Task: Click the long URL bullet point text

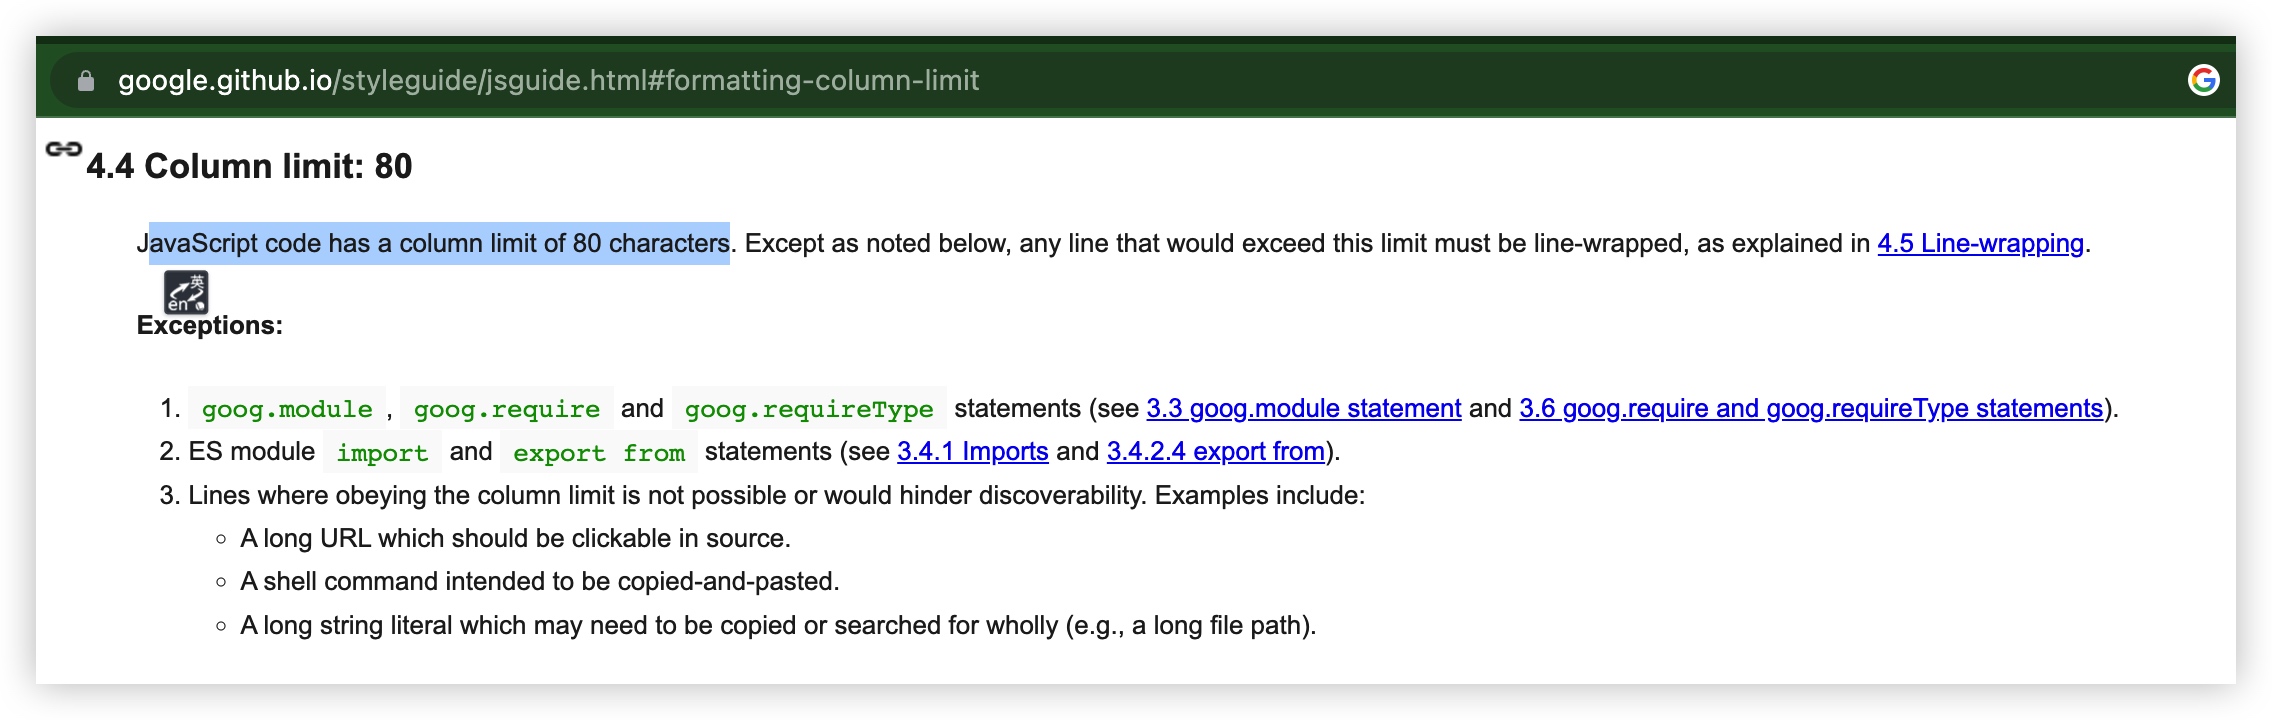Action: tap(516, 537)
